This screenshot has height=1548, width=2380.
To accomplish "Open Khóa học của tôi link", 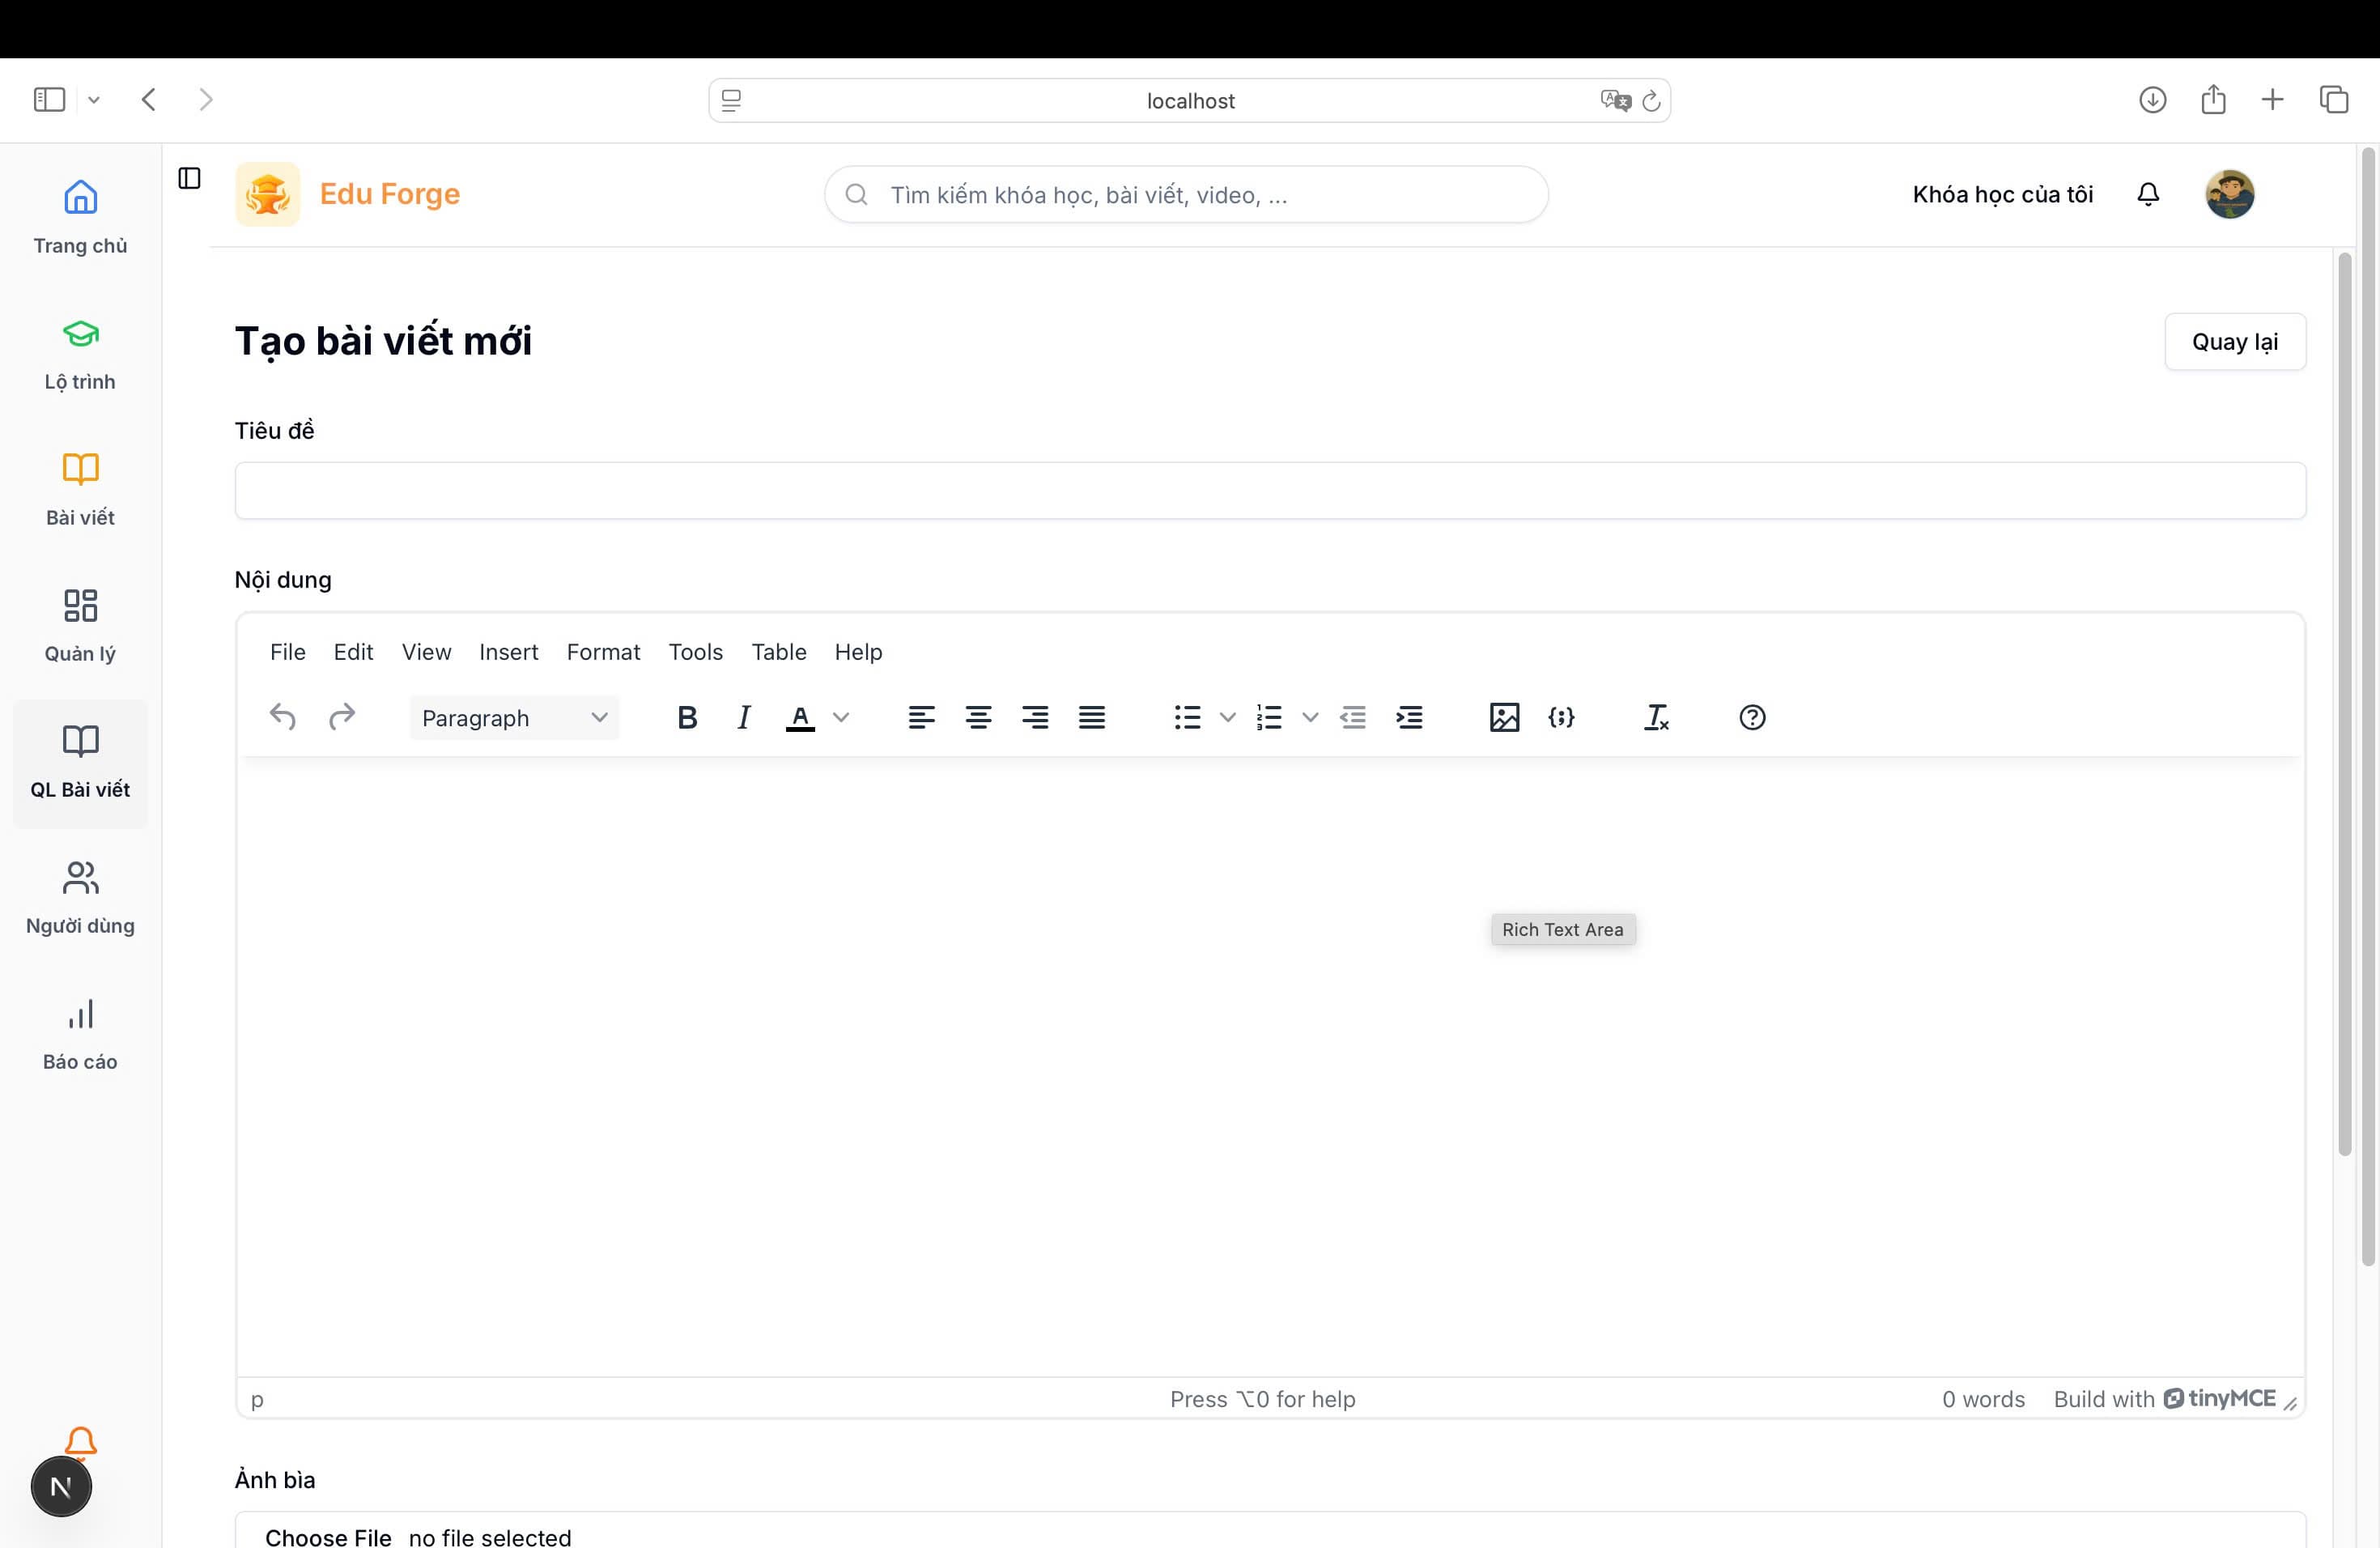I will pos(2002,194).
